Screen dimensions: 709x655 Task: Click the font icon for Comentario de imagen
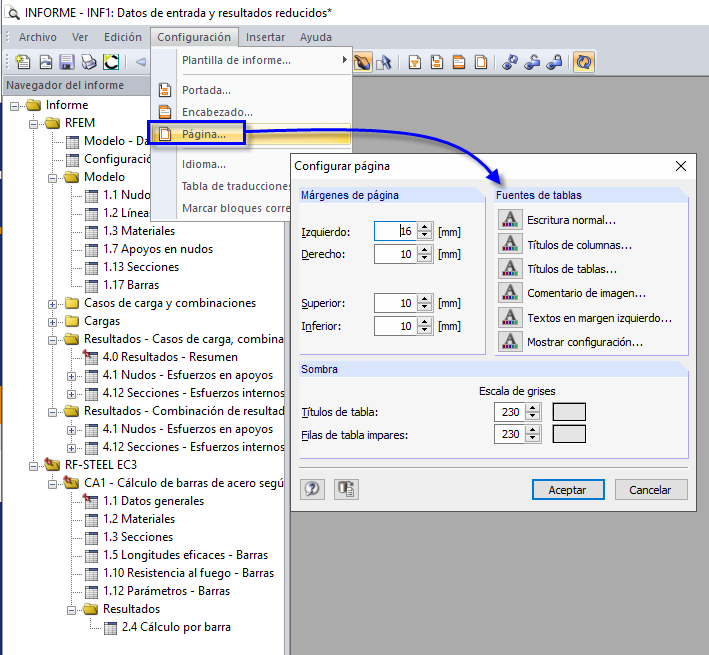point(510,293)
